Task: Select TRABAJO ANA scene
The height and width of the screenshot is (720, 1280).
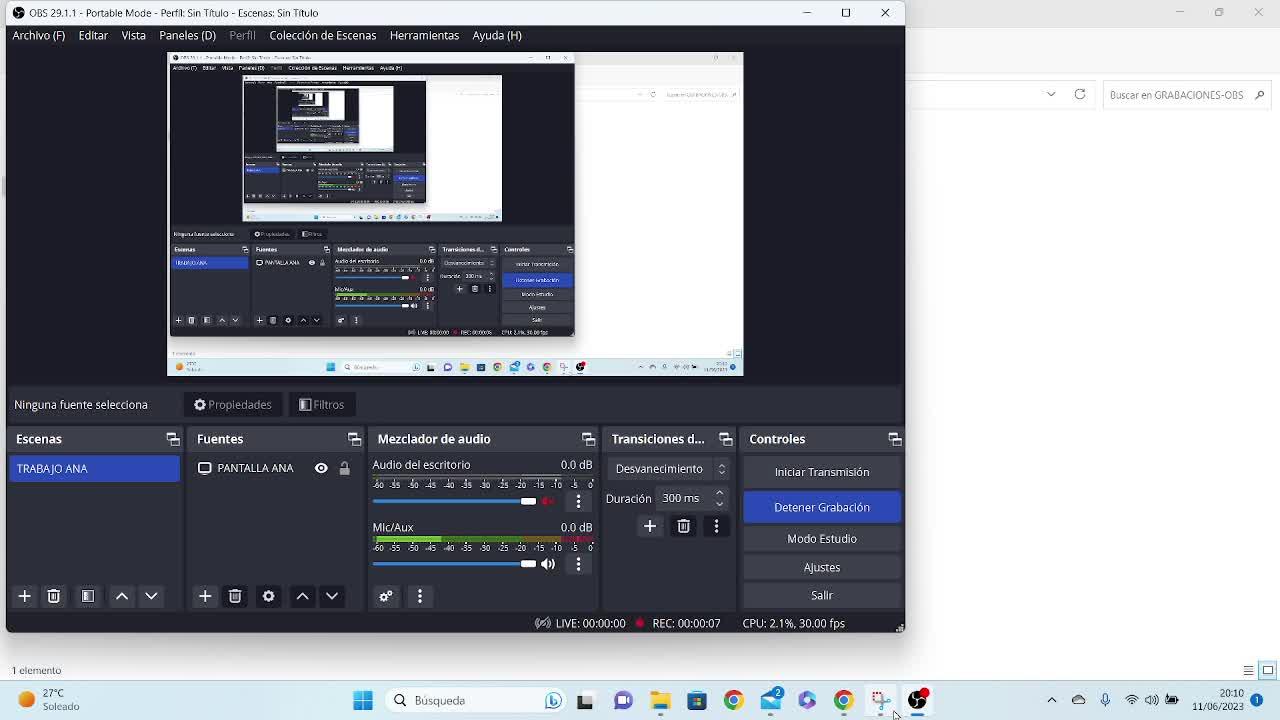Action: (x=94, y=468)
